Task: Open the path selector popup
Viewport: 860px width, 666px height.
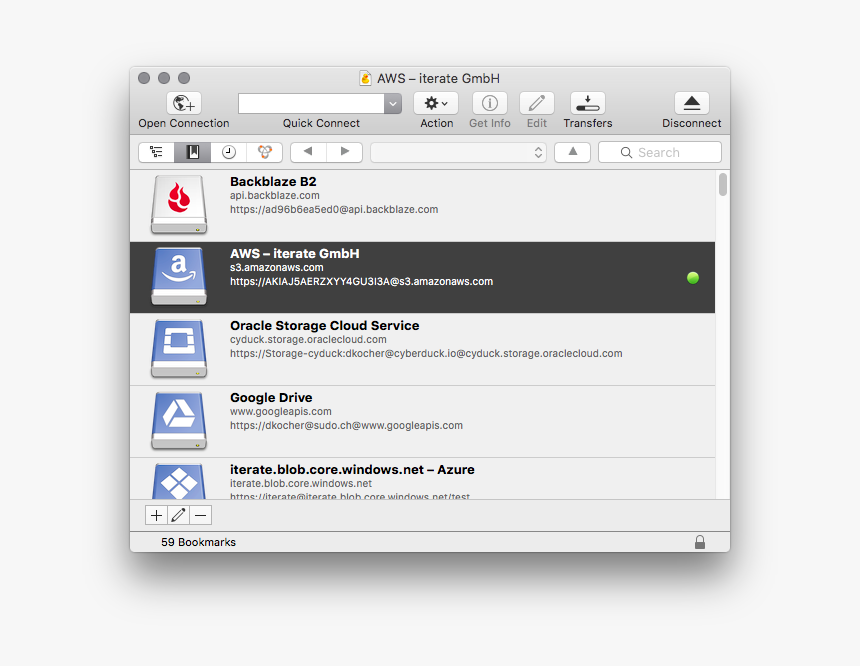Action: coord(459,153)
